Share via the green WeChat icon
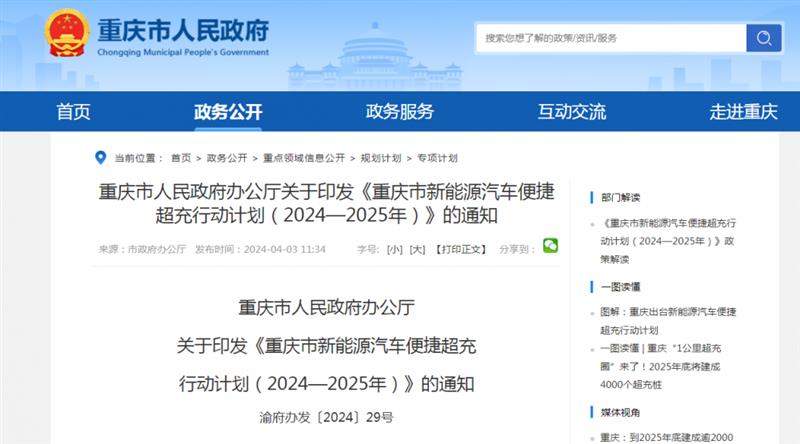 (550, 246)
